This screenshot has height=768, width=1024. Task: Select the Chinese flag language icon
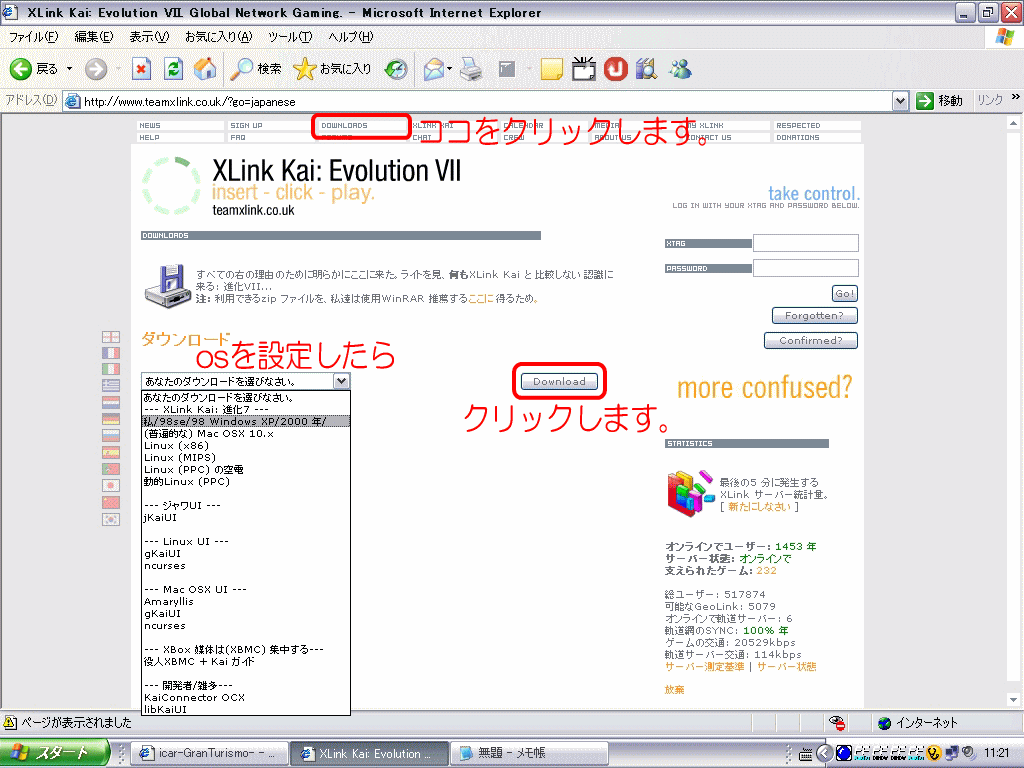pos(111,502)
